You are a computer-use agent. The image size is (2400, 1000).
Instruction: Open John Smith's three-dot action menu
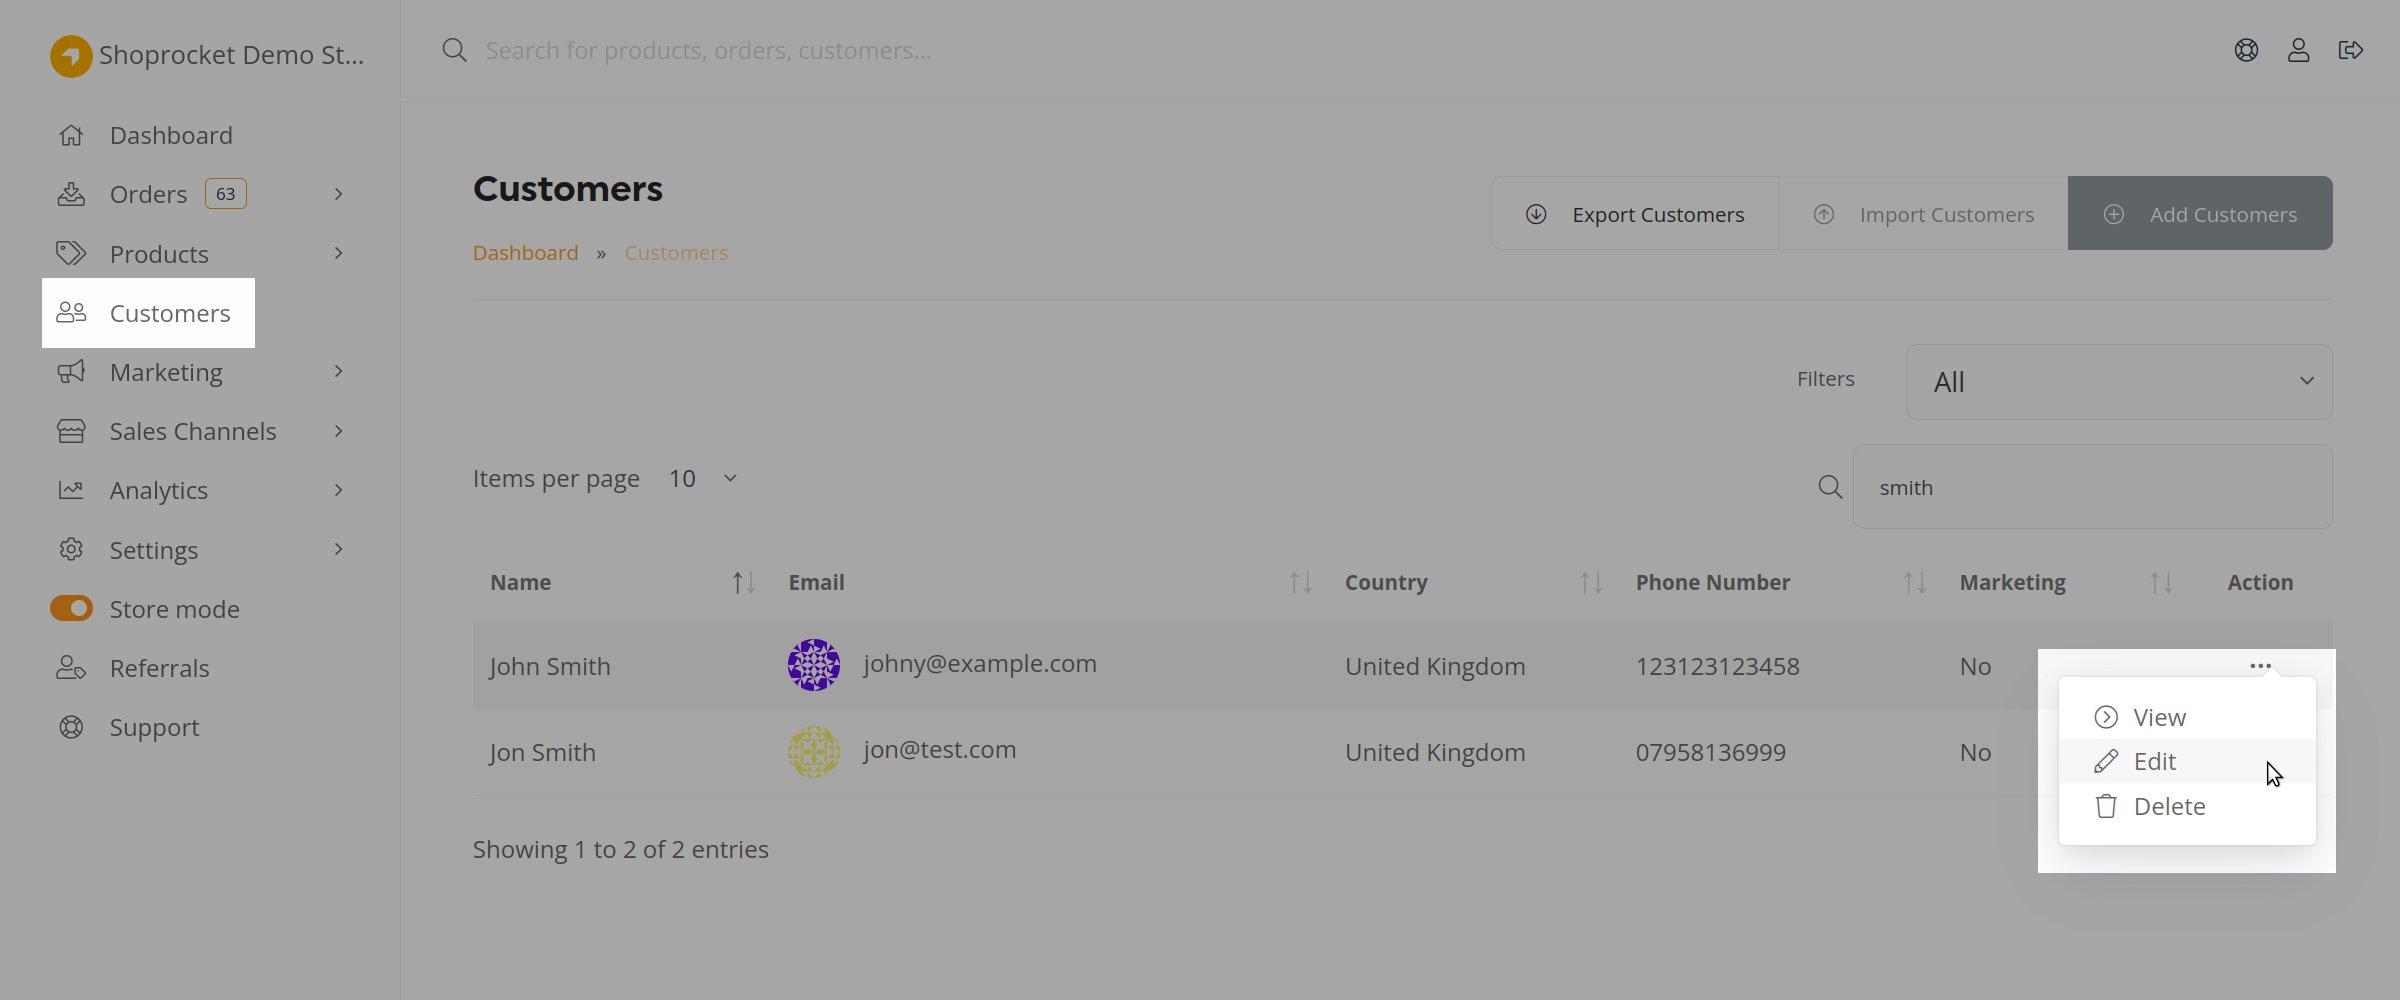pyautogui.click(x=2260, y=666)
